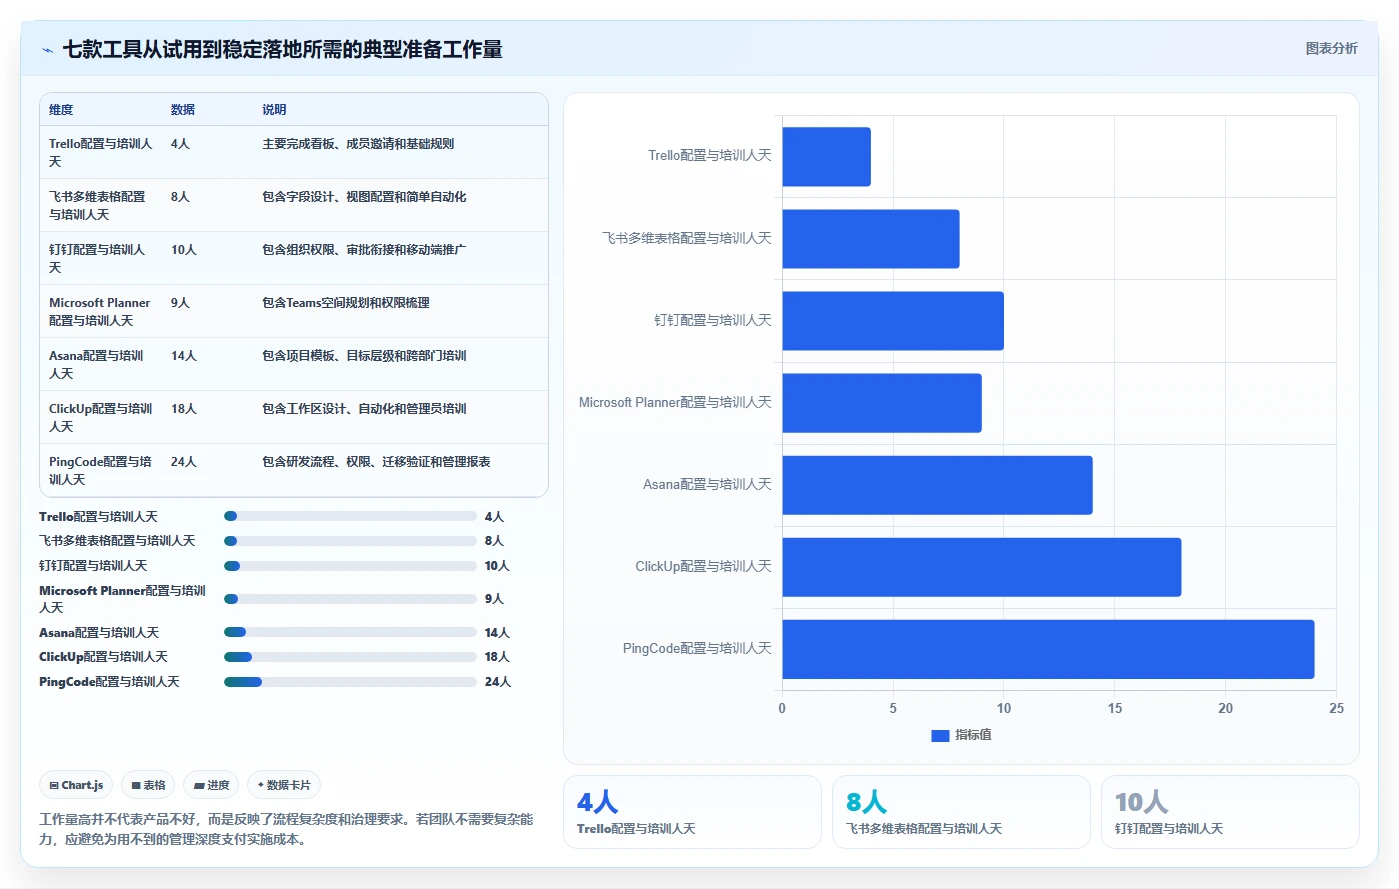This screenshot has height=889, width=1399.
Task: Click the ClickUp progress bar
Action: 350,657
